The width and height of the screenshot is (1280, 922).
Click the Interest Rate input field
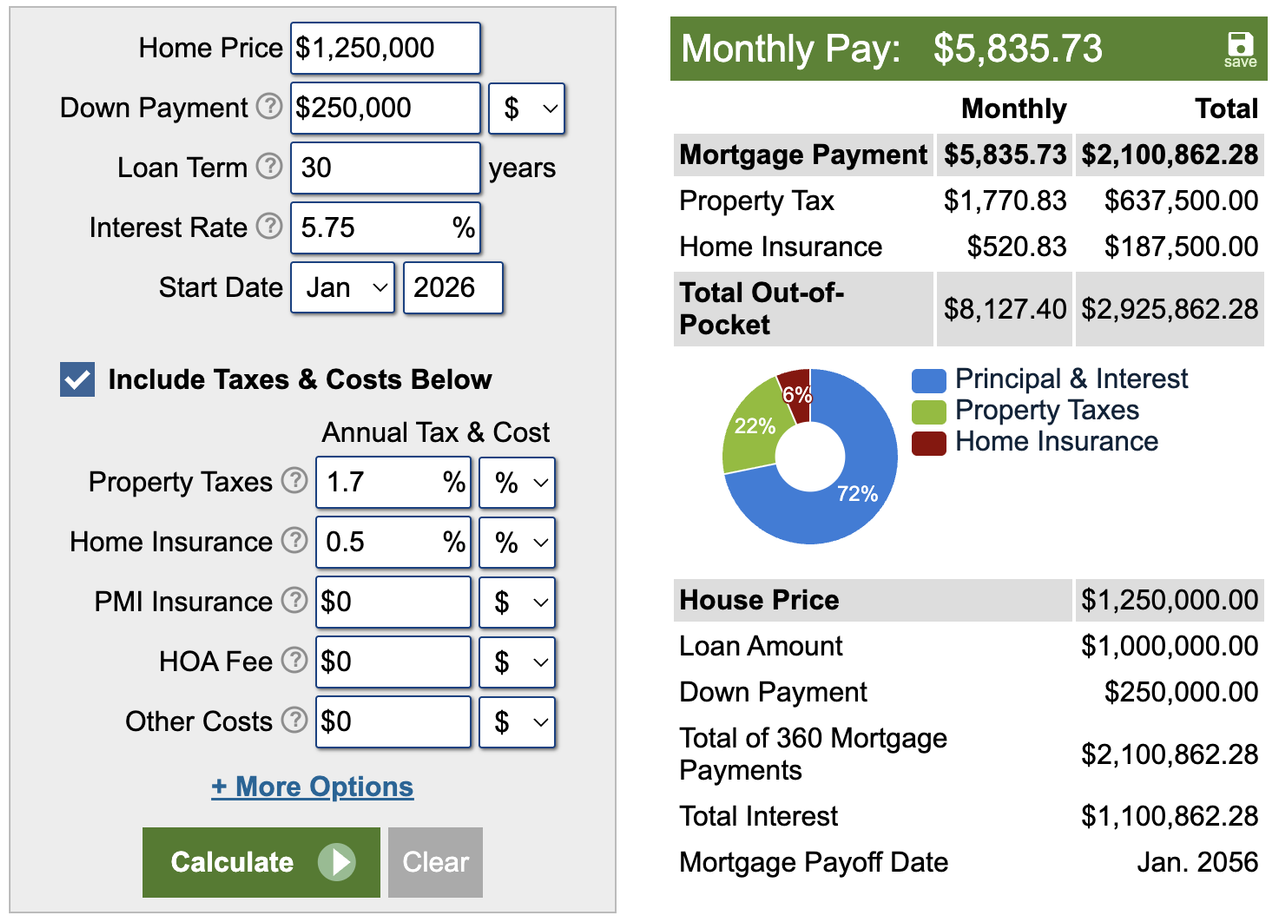click(385, 228)
